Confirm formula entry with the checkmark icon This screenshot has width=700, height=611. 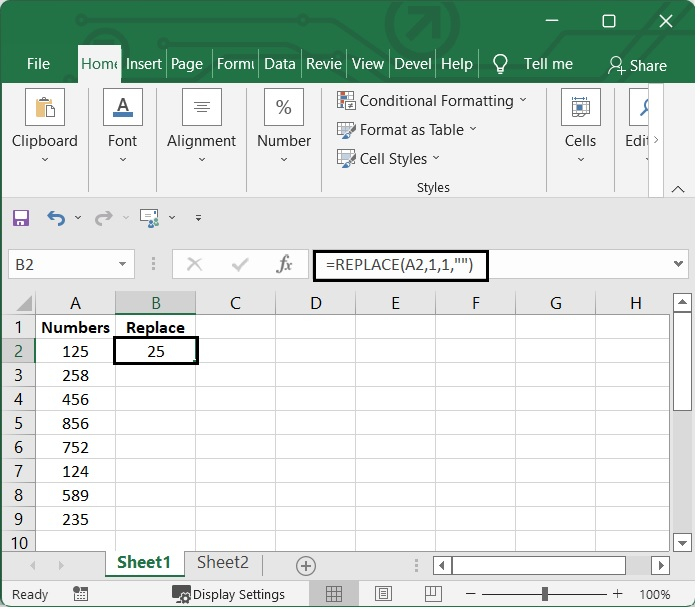[240, 265]
